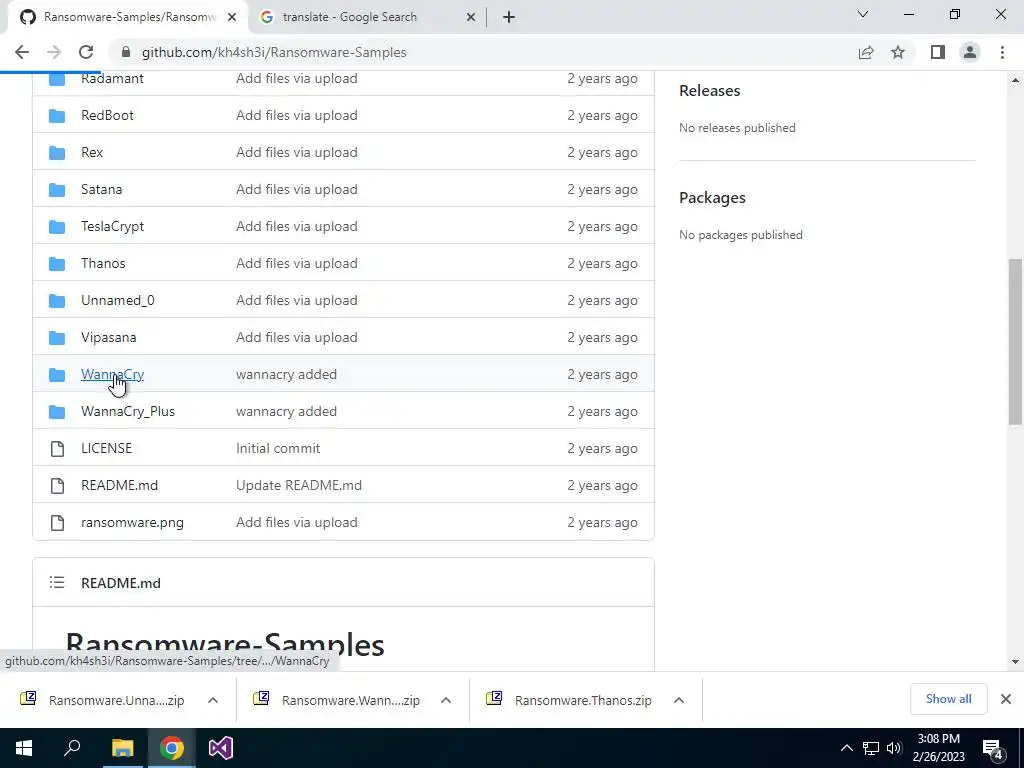Open the notification center icon
Screen dimensions: 1024x768
(x=993, y=749)
